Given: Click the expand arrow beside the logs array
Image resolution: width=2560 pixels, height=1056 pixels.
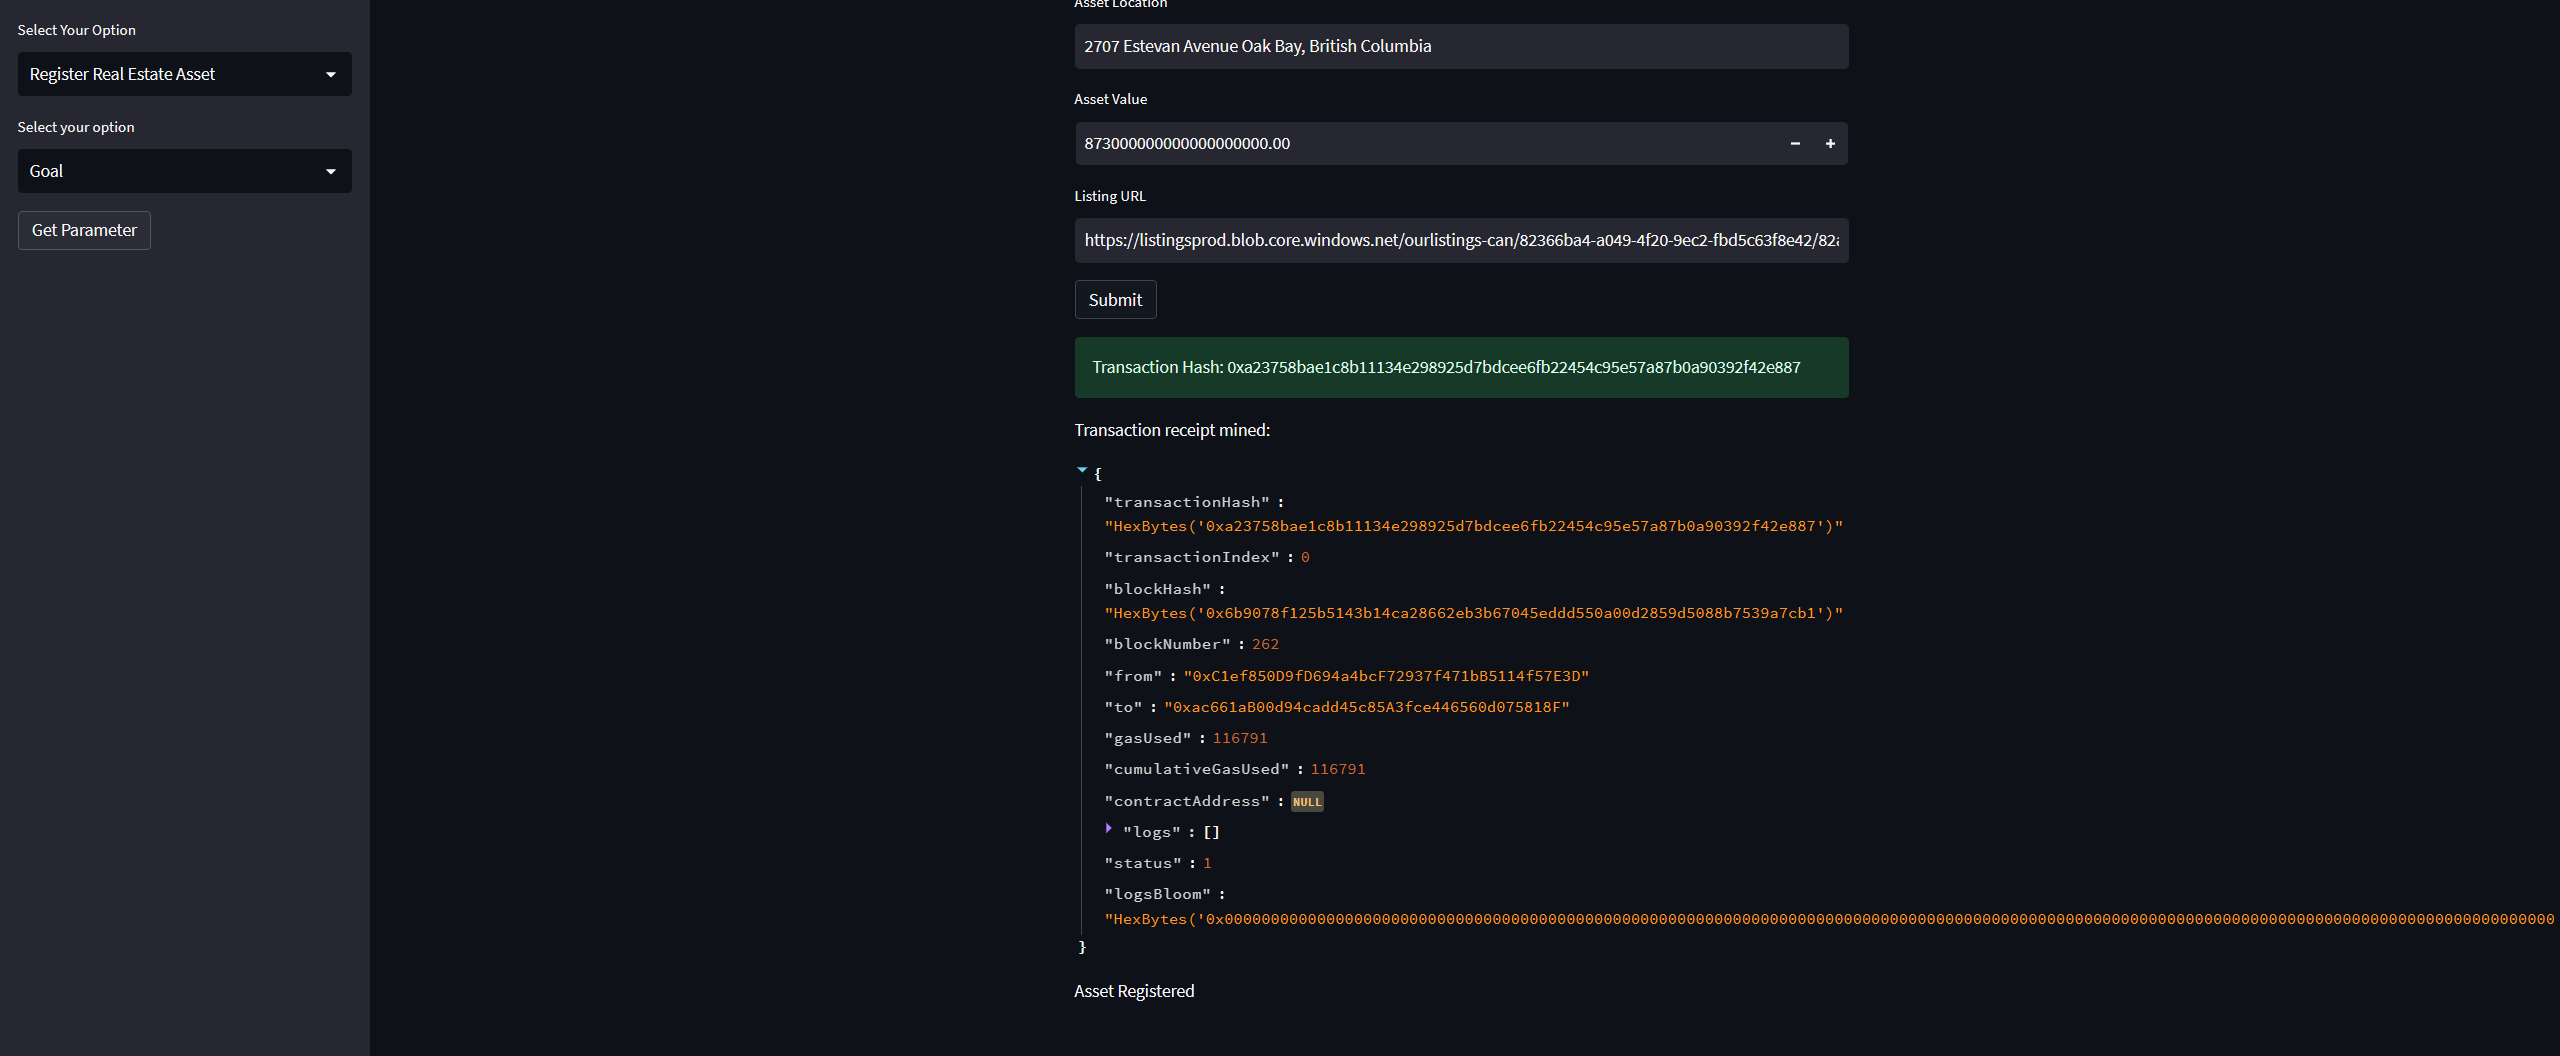Looking at the screenshot, I should click(x=1108, y=828).
